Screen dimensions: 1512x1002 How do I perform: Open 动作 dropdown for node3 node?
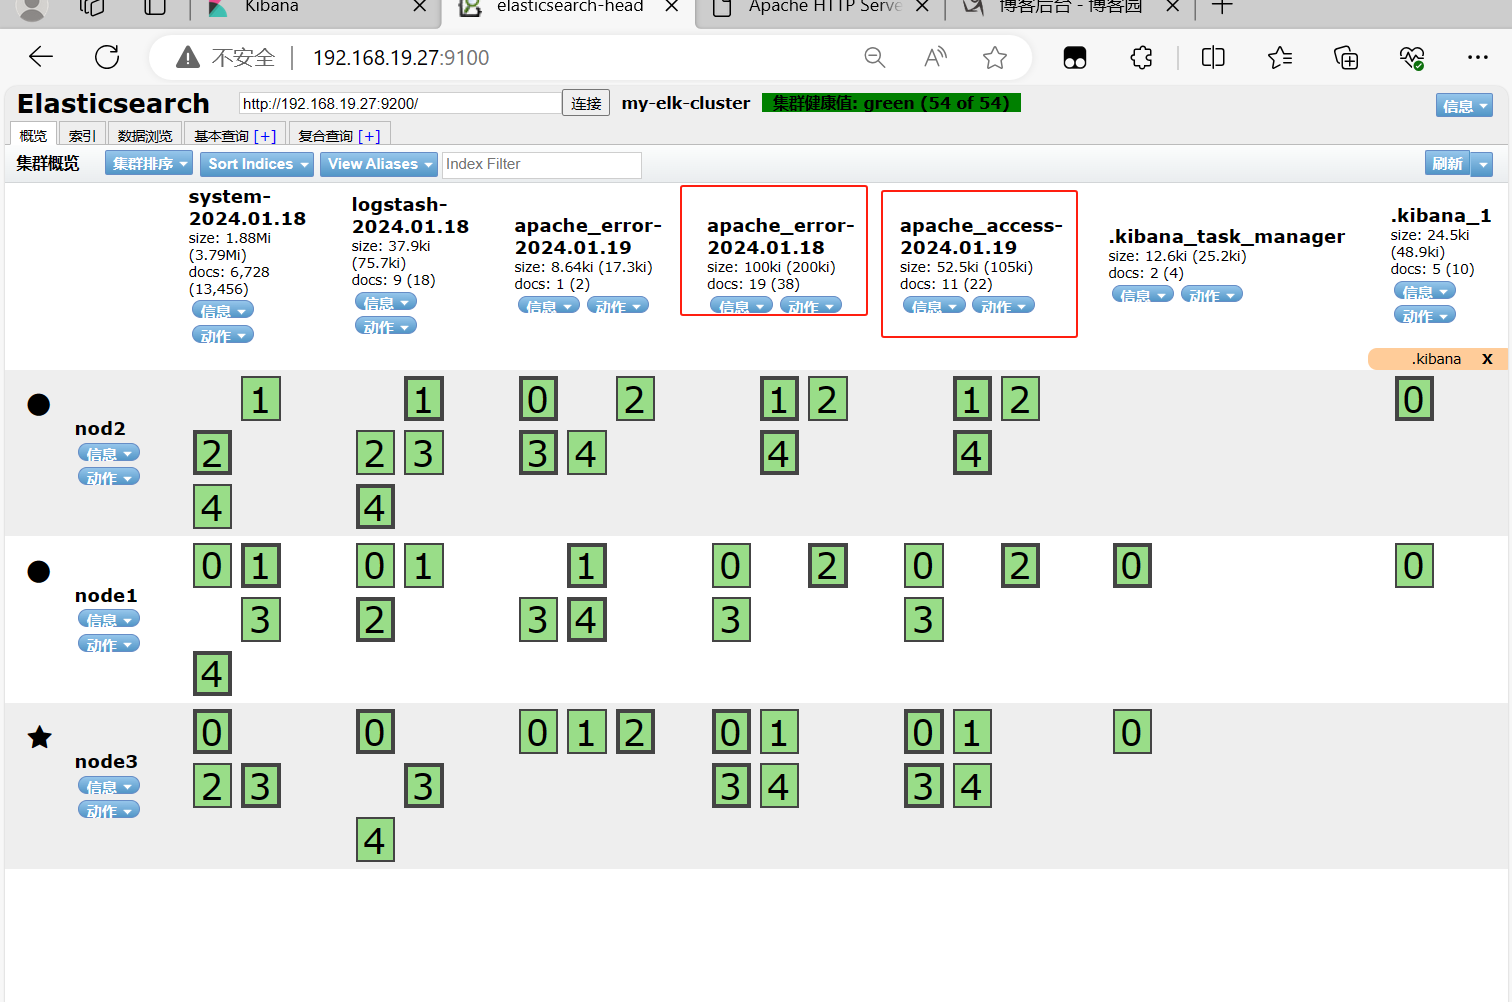click(x=109, y=811)
